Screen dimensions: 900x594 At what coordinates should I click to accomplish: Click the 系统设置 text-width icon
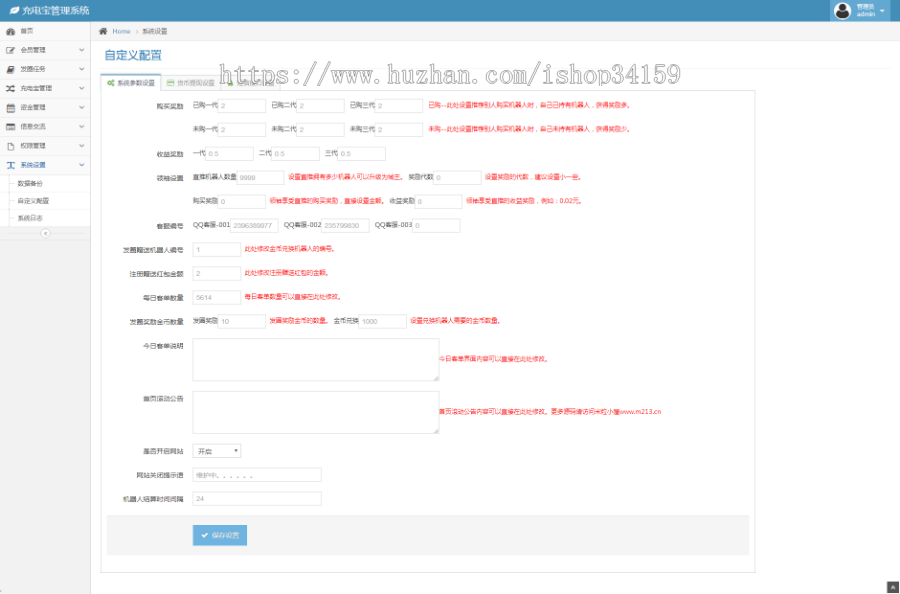click(x=10, y=165)
